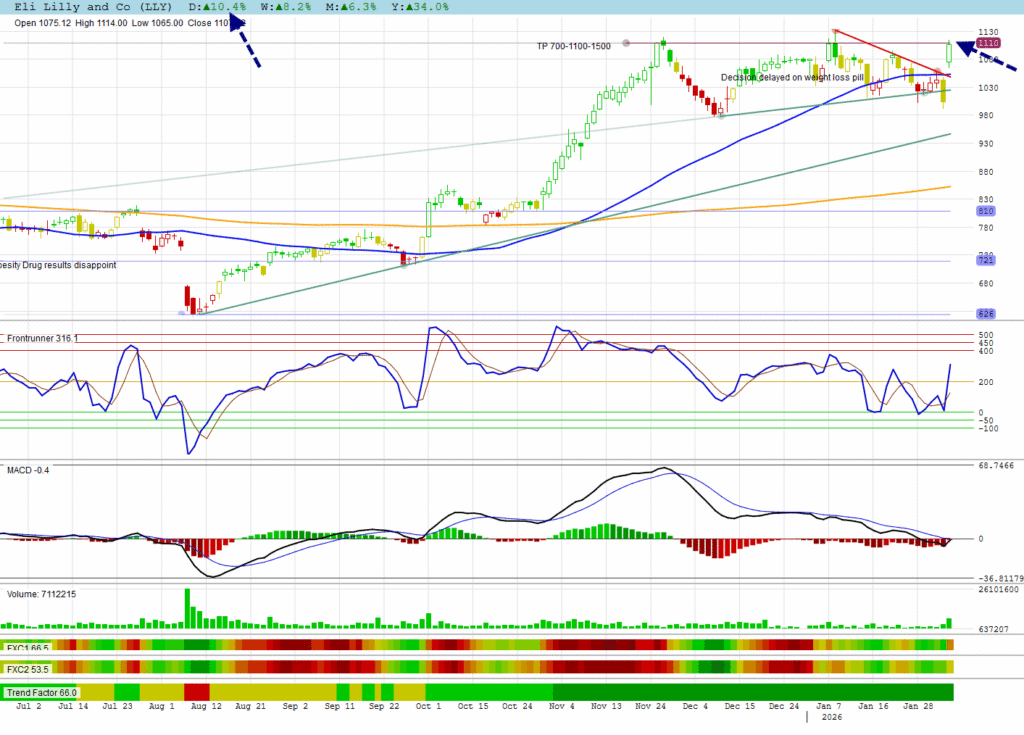Select the MACD -0.4 indicator label
This screenshot has height=735, width=1024.
pyautogui.click(x=28, y=470)
